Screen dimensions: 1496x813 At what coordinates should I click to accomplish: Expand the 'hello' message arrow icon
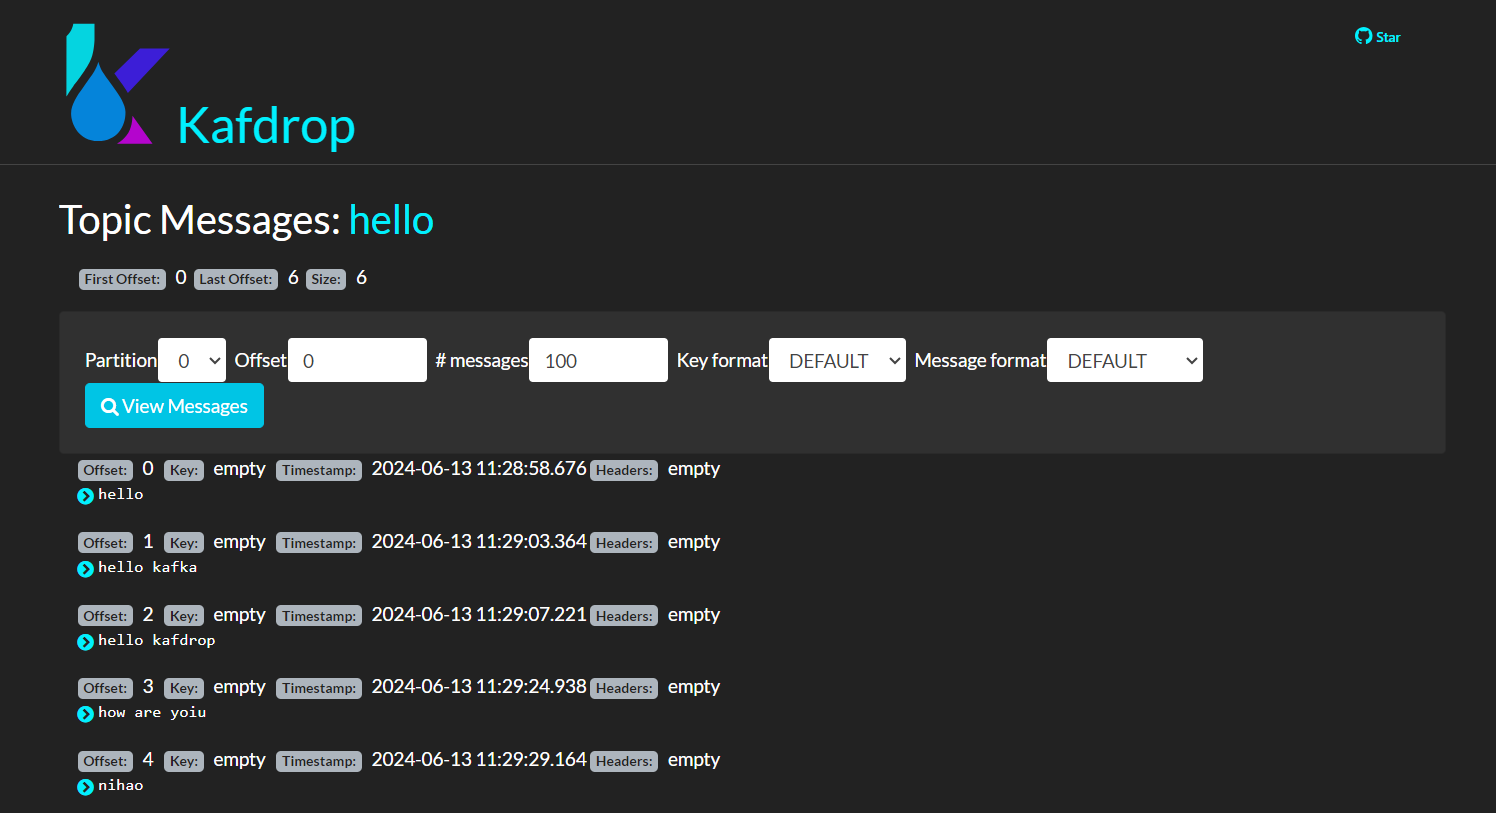point(86,496)
